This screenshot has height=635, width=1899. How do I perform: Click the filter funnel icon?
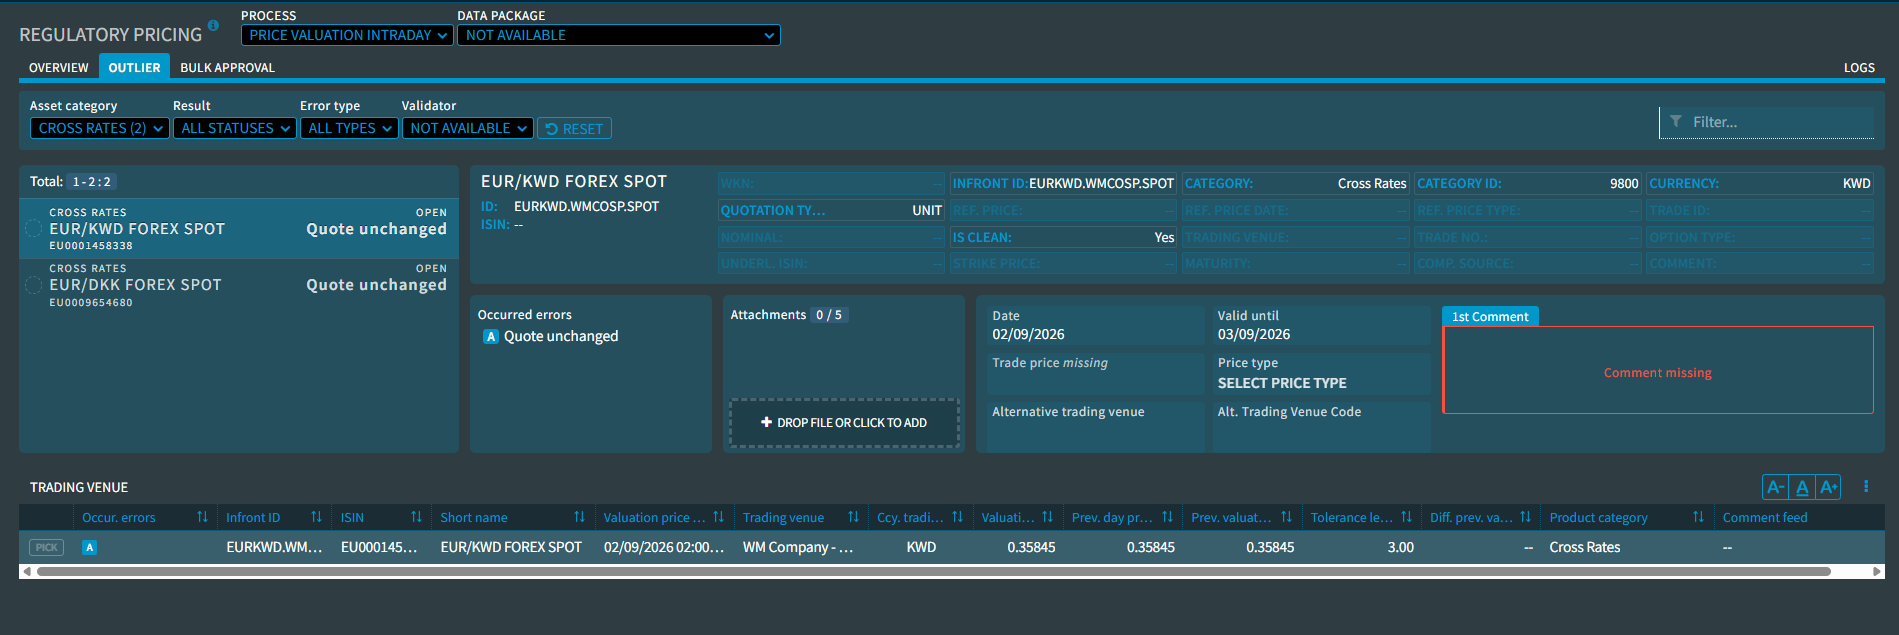(1676, 121)
